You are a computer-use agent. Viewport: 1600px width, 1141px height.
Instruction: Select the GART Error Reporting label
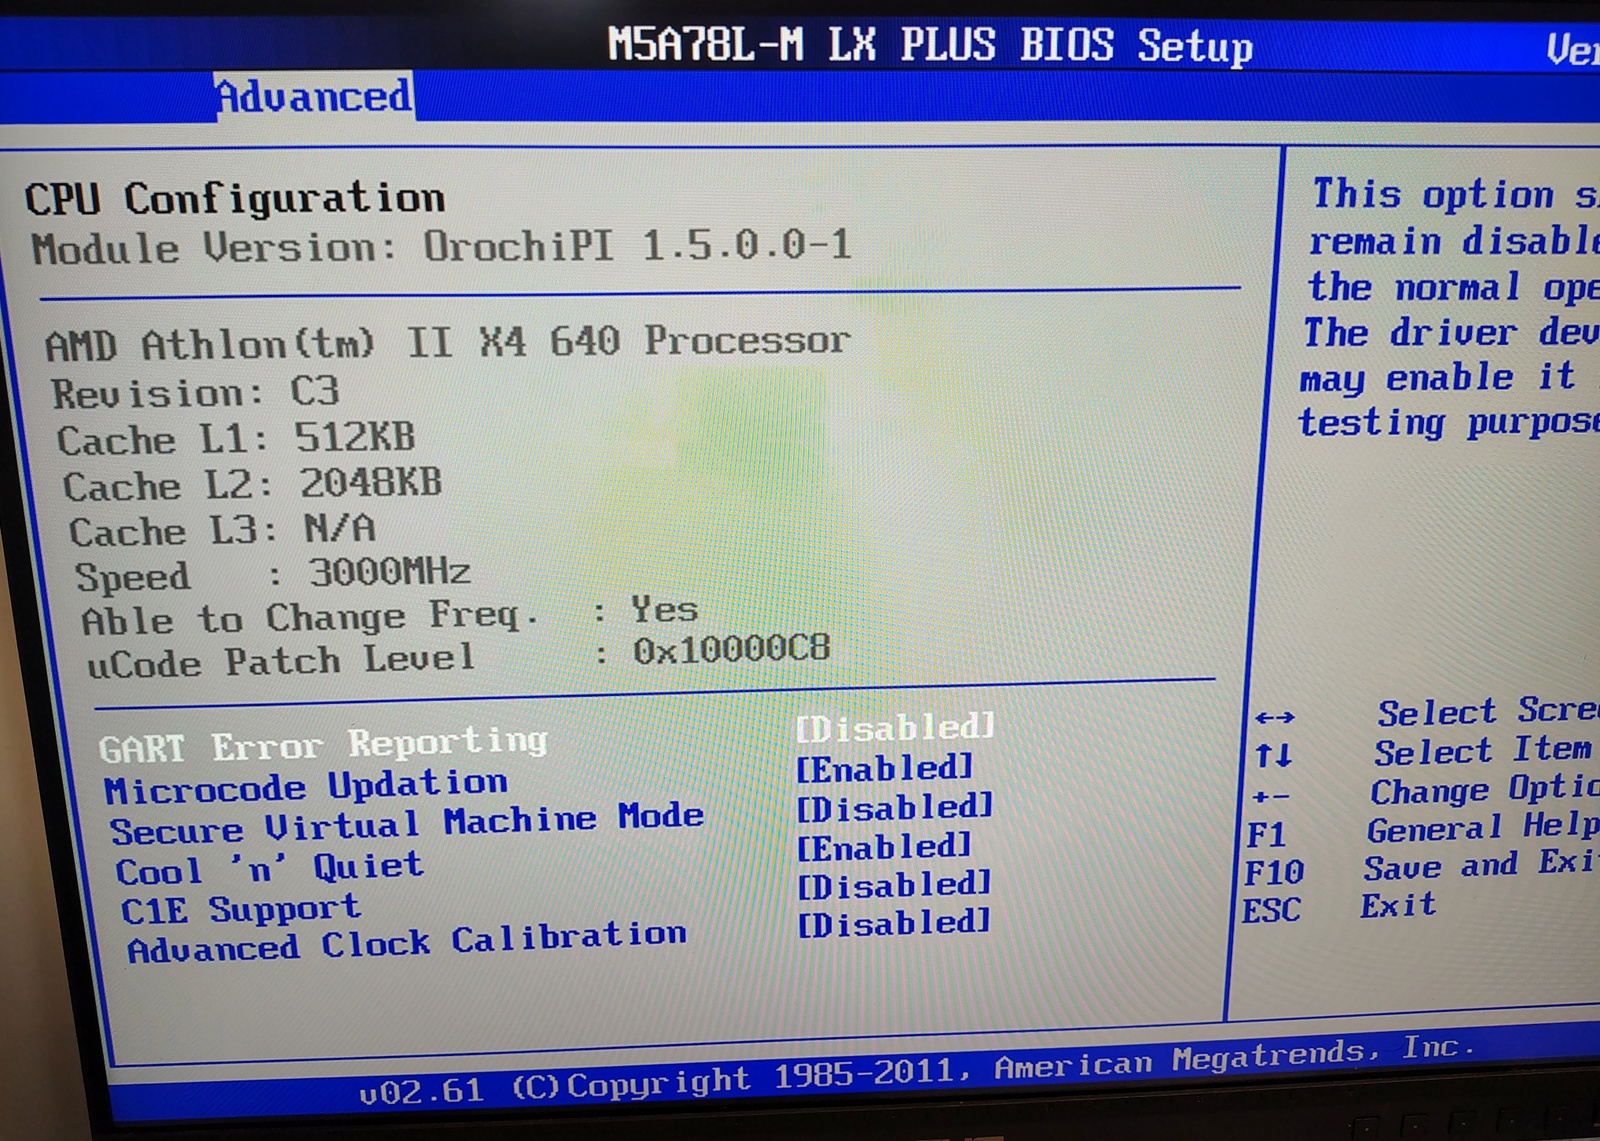tap(323, 740)
